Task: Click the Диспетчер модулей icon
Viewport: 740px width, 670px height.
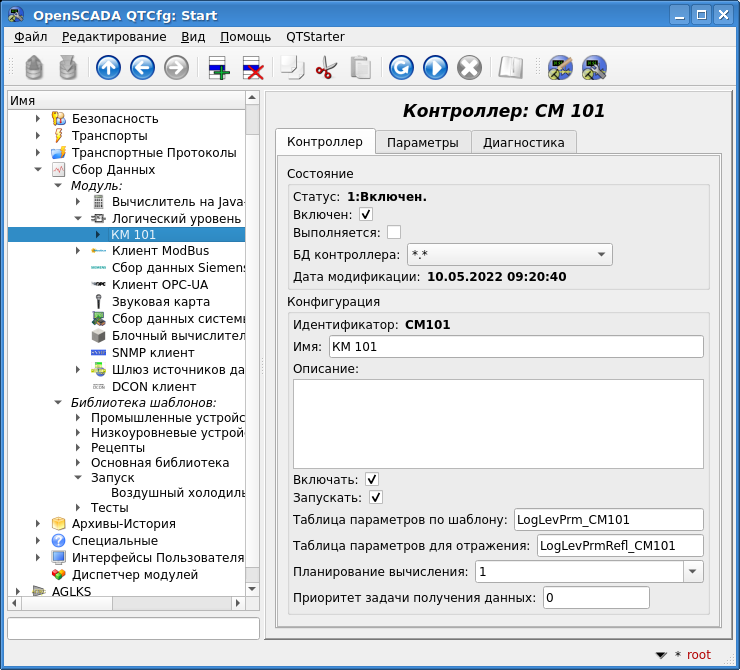Action: click(59, 574)
